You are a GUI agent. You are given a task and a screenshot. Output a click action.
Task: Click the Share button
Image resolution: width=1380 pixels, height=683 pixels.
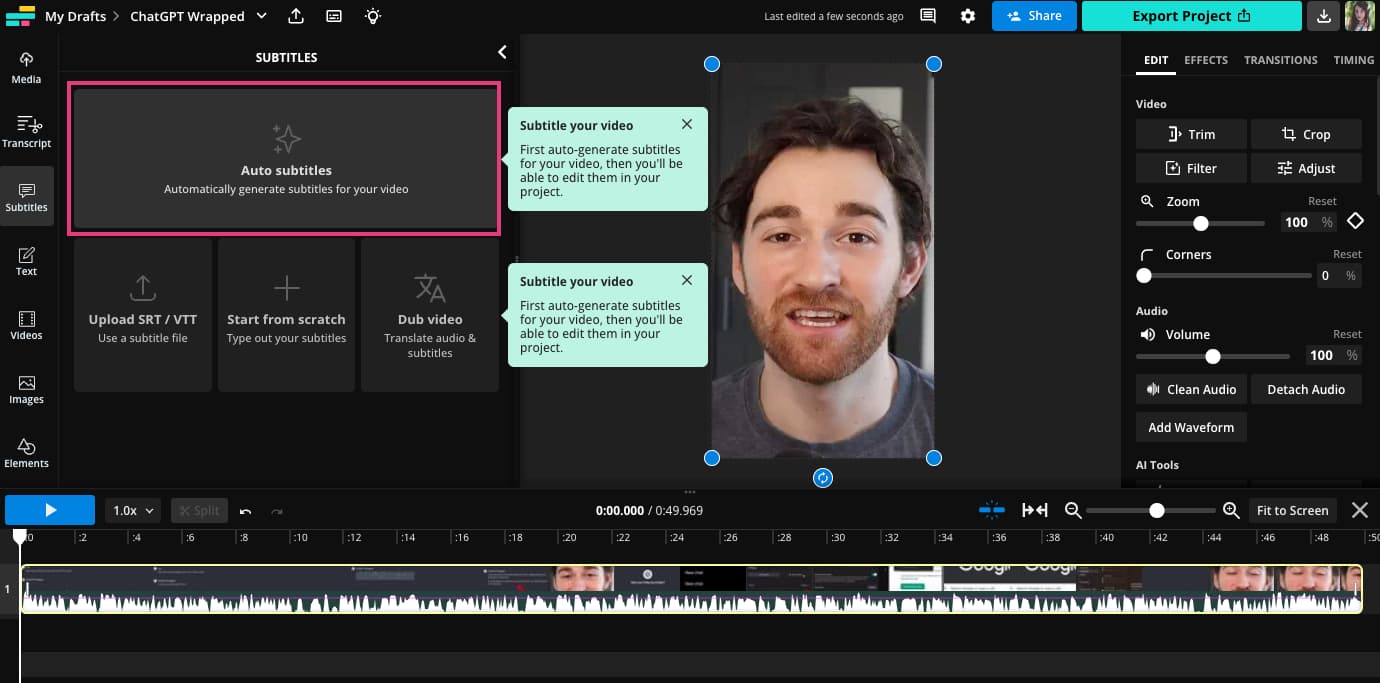[1034, 16]
